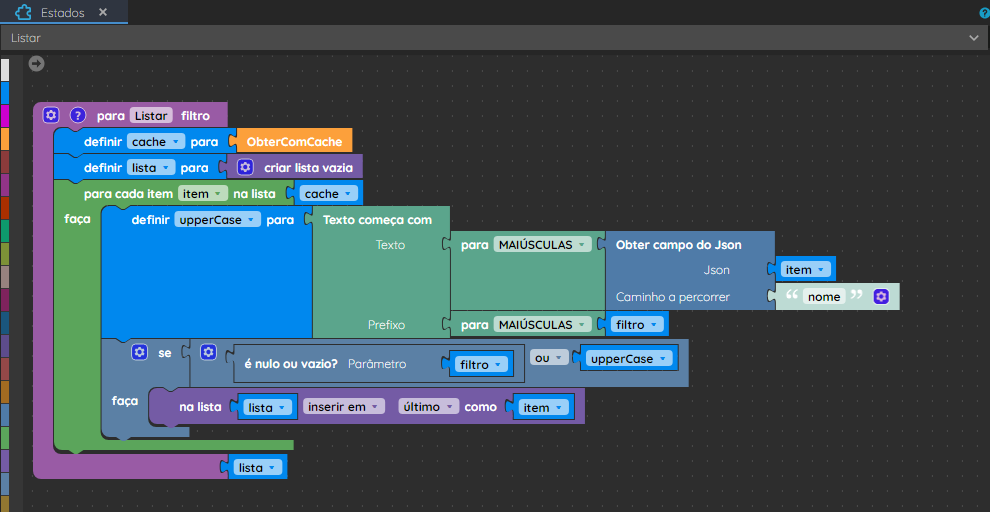Open the gear on criar lista vazia block

click(245, 167)
